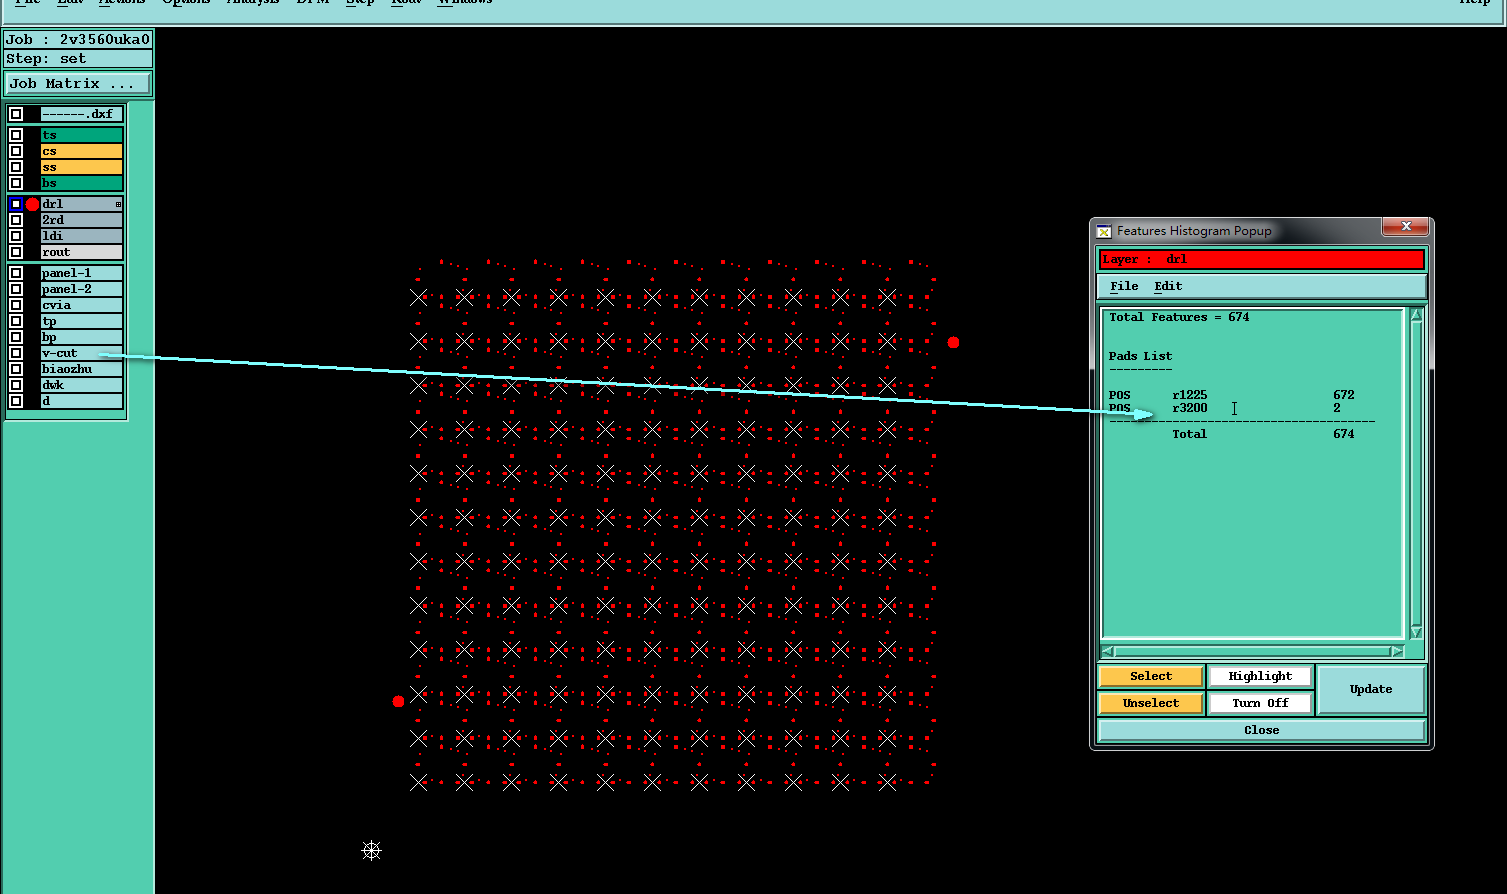This screenshot has width=1507, height=894.
Task: Select the cvia layer name
Action: coord(82,305)
